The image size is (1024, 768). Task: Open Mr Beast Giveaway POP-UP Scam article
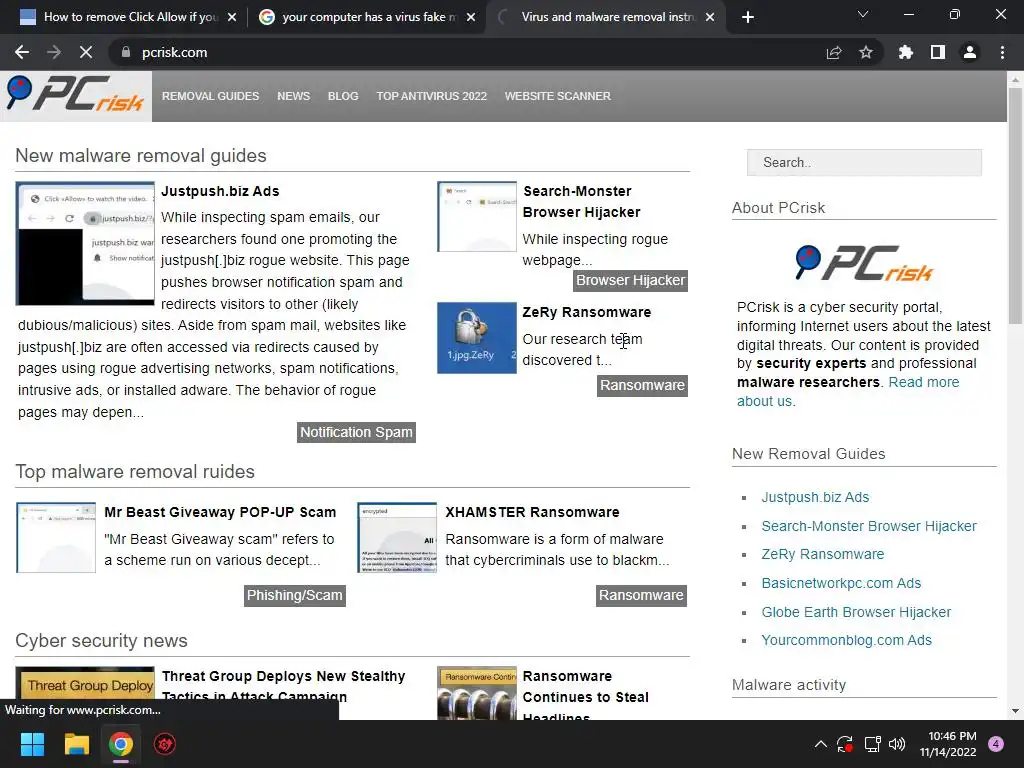tap(220, 512)
